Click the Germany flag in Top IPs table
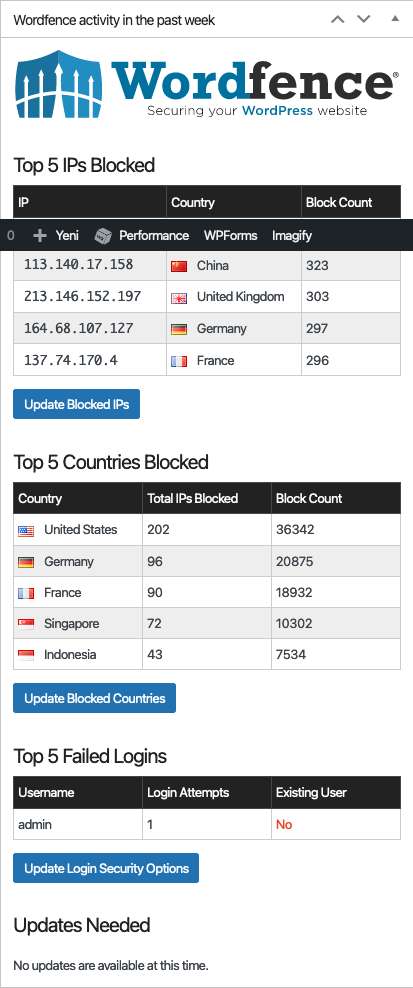Viewport: 413px width, 988px height. (179, 329)
